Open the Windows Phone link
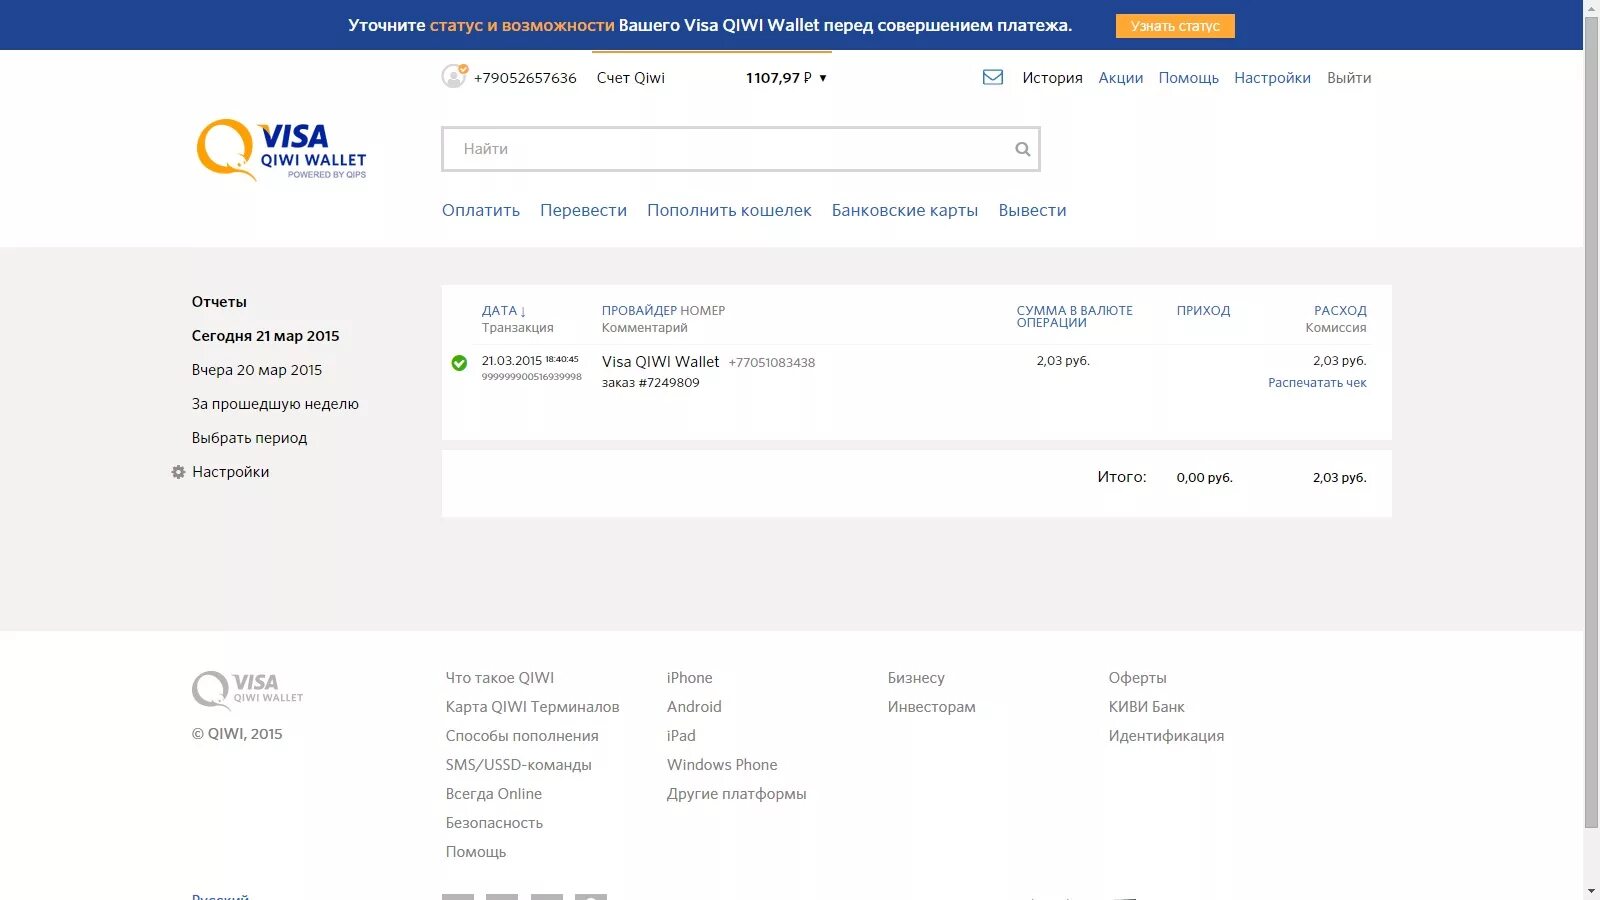This screenshot has height=900, width=1600. [722, 765]
